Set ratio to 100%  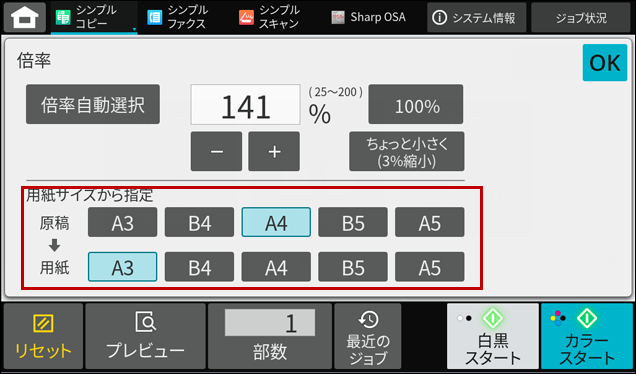point(416,104)
